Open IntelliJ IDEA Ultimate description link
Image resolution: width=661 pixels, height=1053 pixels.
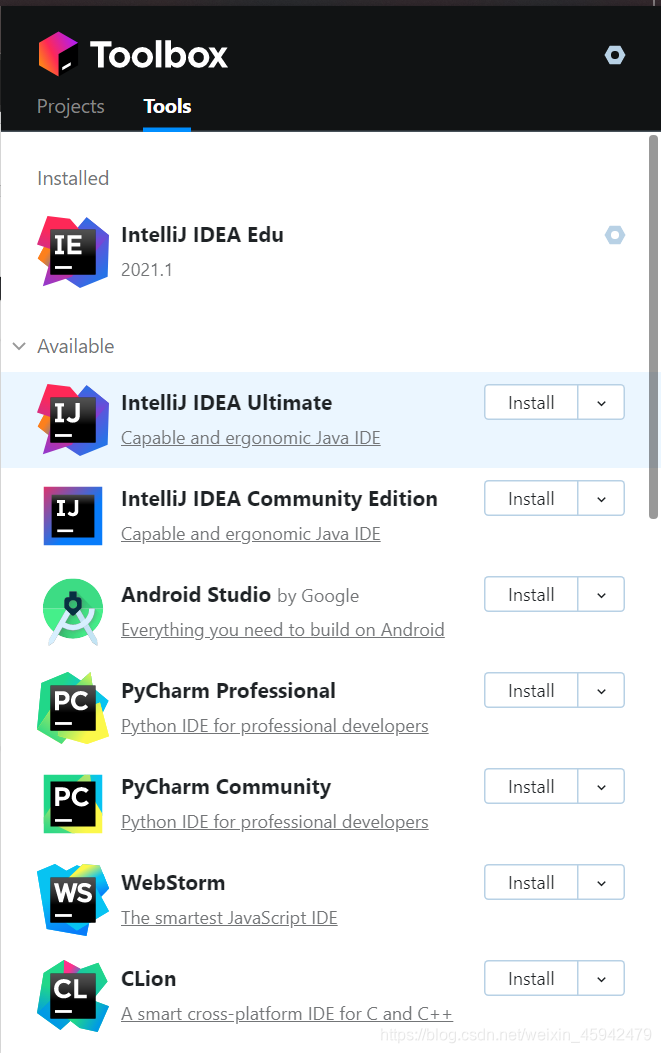(251, 438)
